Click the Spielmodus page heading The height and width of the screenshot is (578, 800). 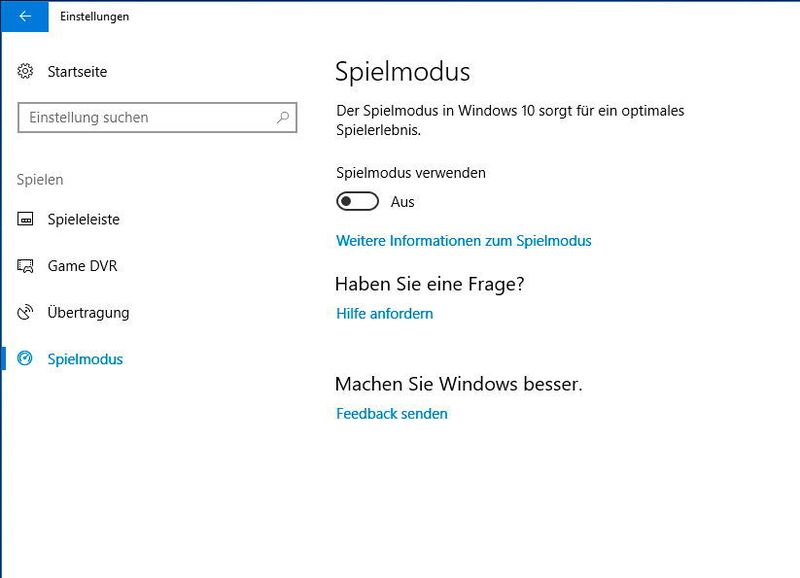coord(403,71)
